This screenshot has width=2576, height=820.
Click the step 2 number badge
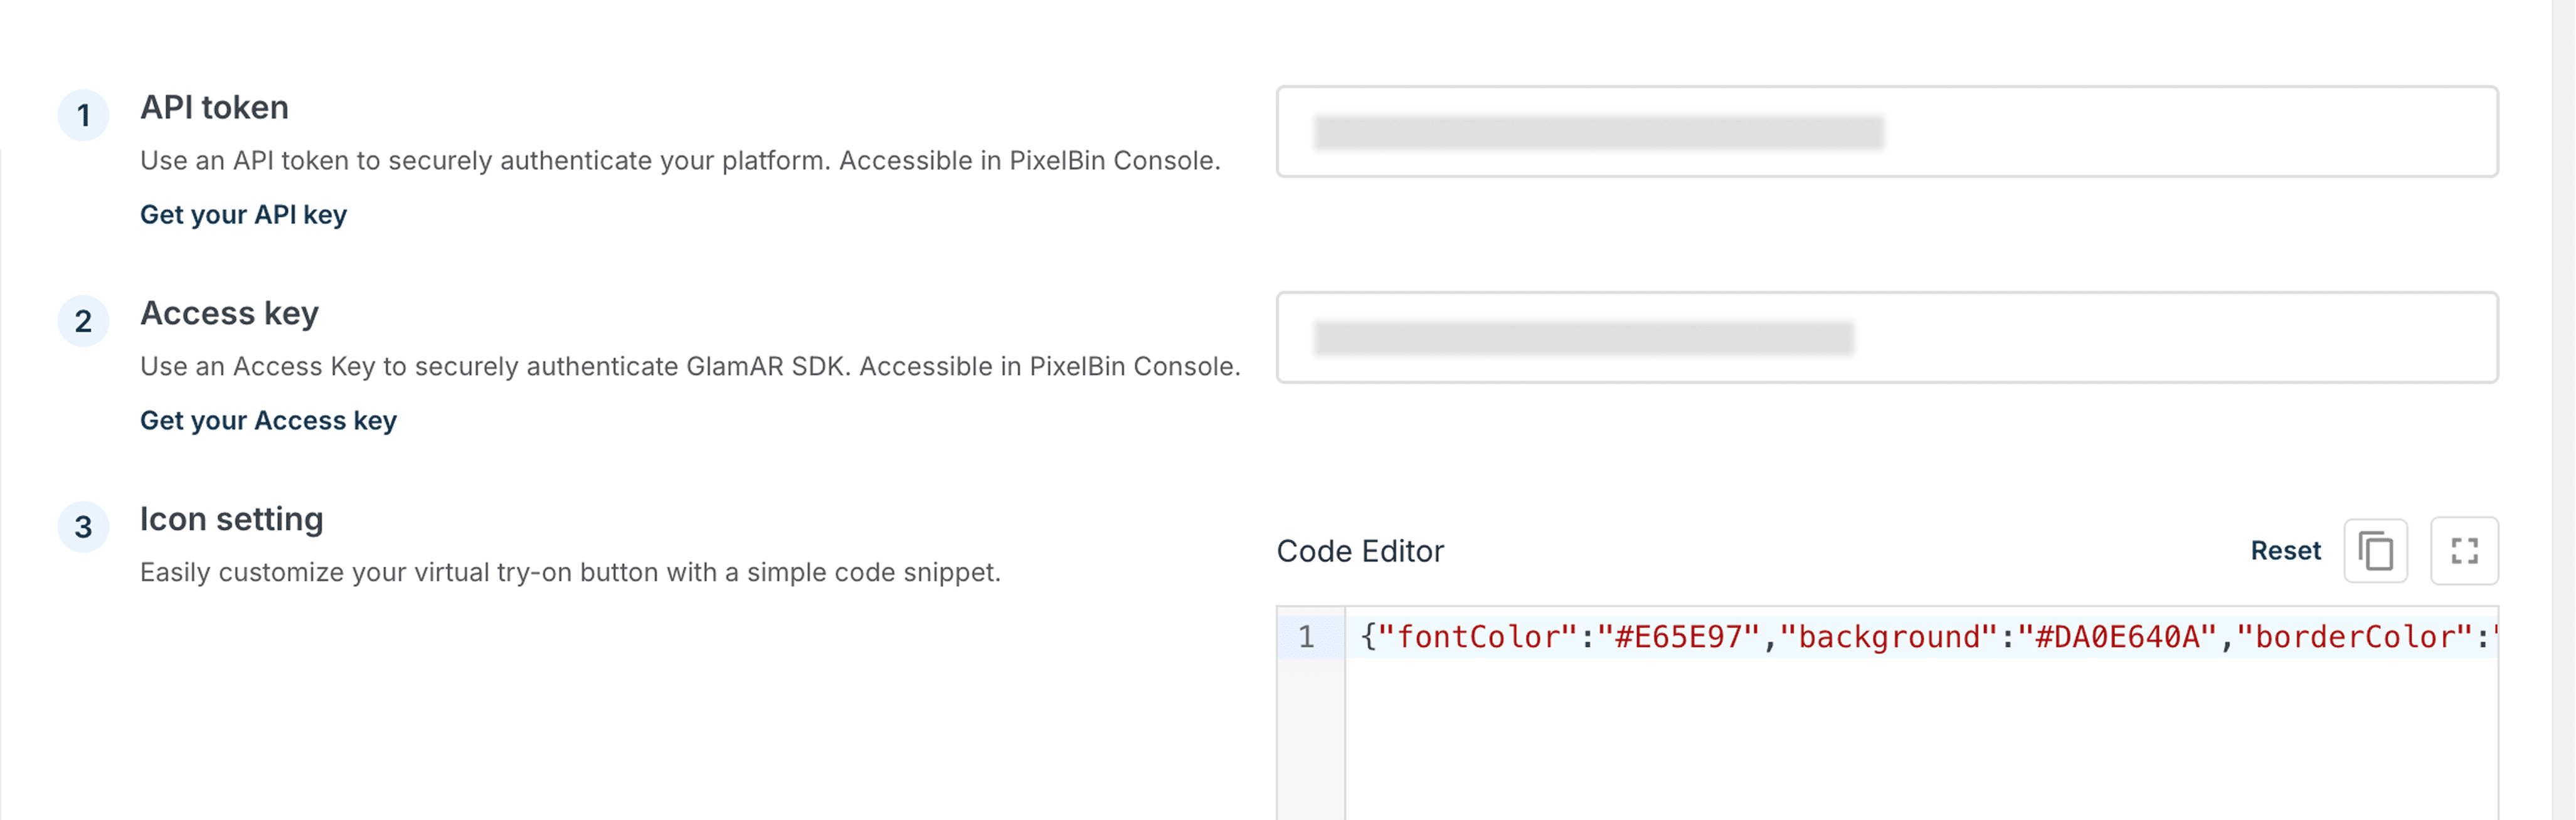point(83,322)
